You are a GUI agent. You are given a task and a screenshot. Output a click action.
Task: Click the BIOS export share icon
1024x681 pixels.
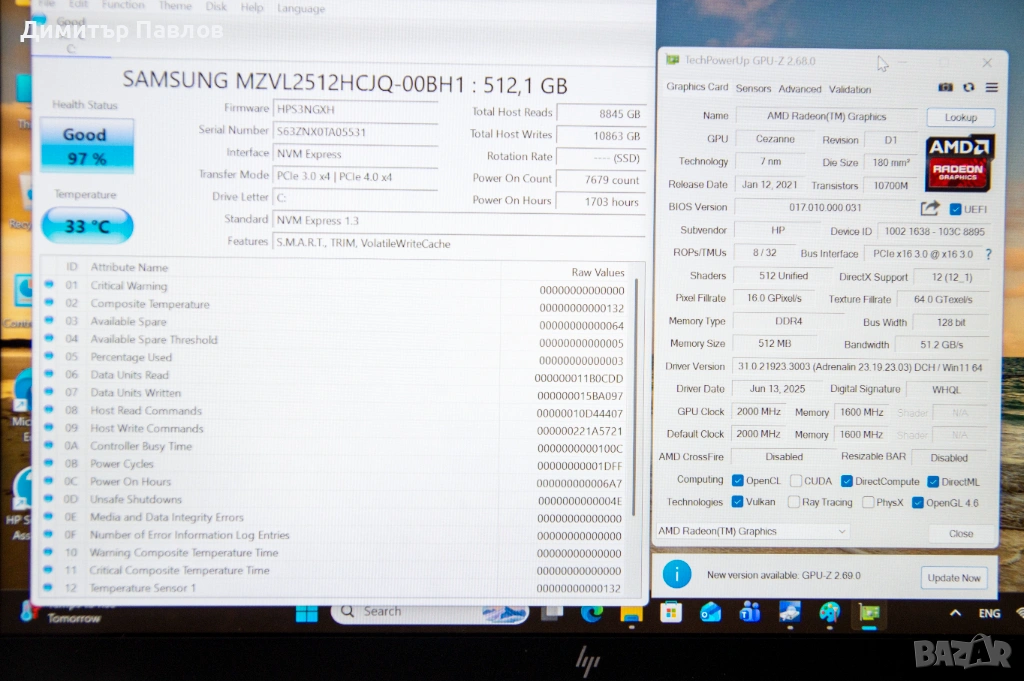tap(930, 208)
